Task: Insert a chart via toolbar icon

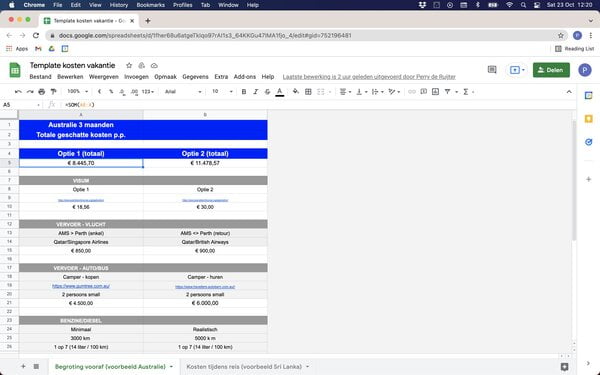Action: click(x=435, y=92)
